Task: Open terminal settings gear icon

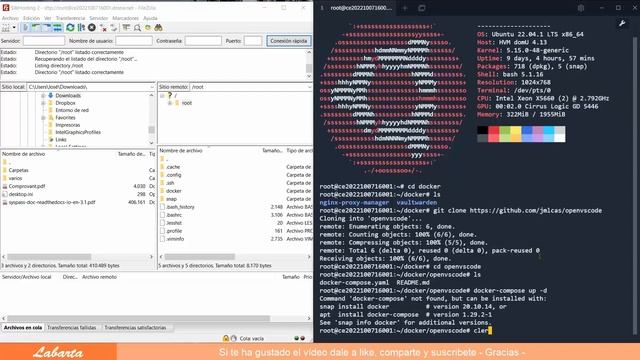Action: [580, 8]
